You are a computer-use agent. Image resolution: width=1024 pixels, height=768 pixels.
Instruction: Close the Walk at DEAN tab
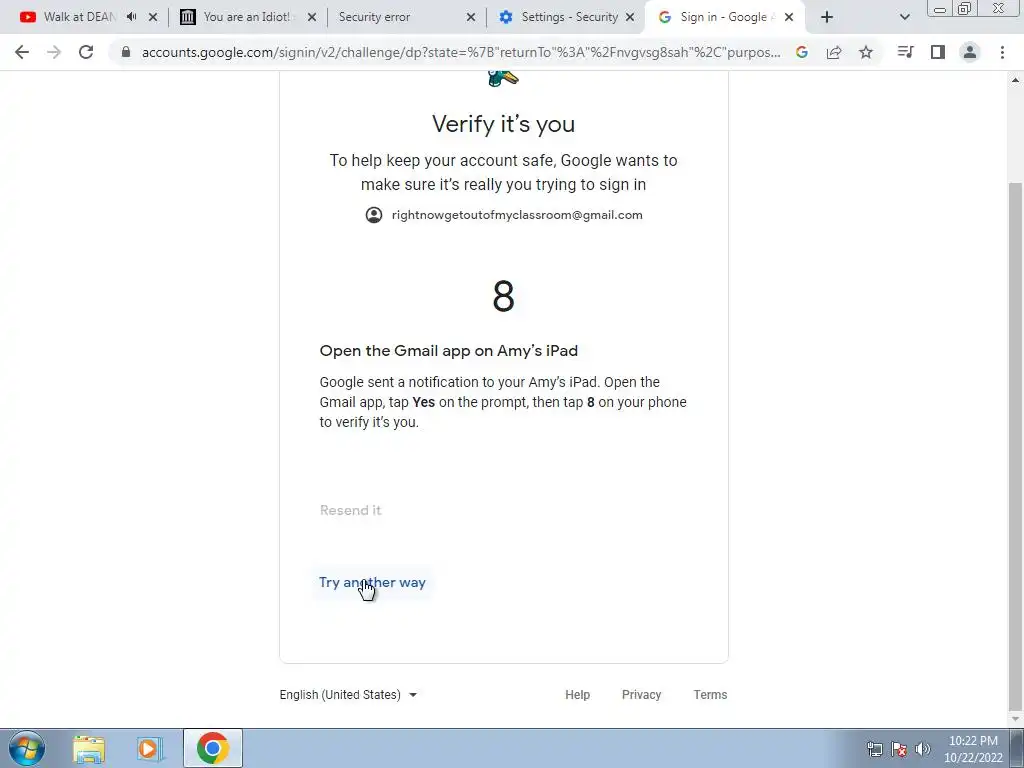(153, 18)
